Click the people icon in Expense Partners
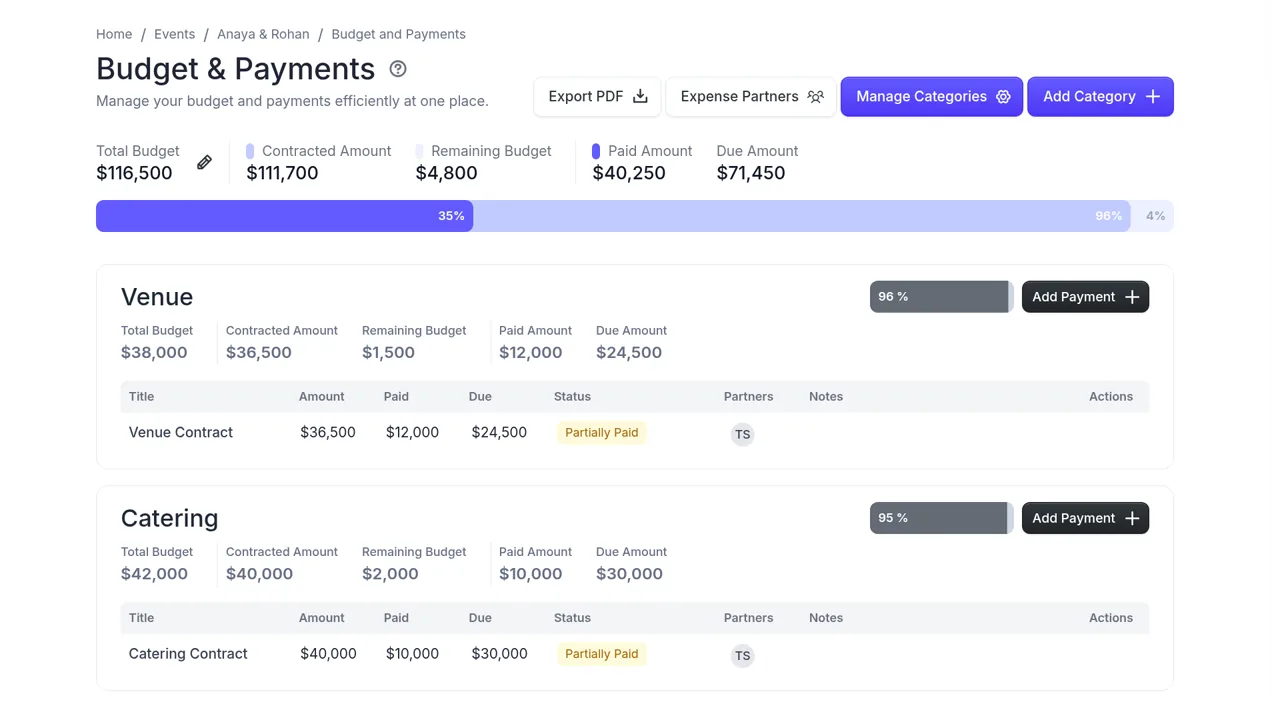 [816, 96]
